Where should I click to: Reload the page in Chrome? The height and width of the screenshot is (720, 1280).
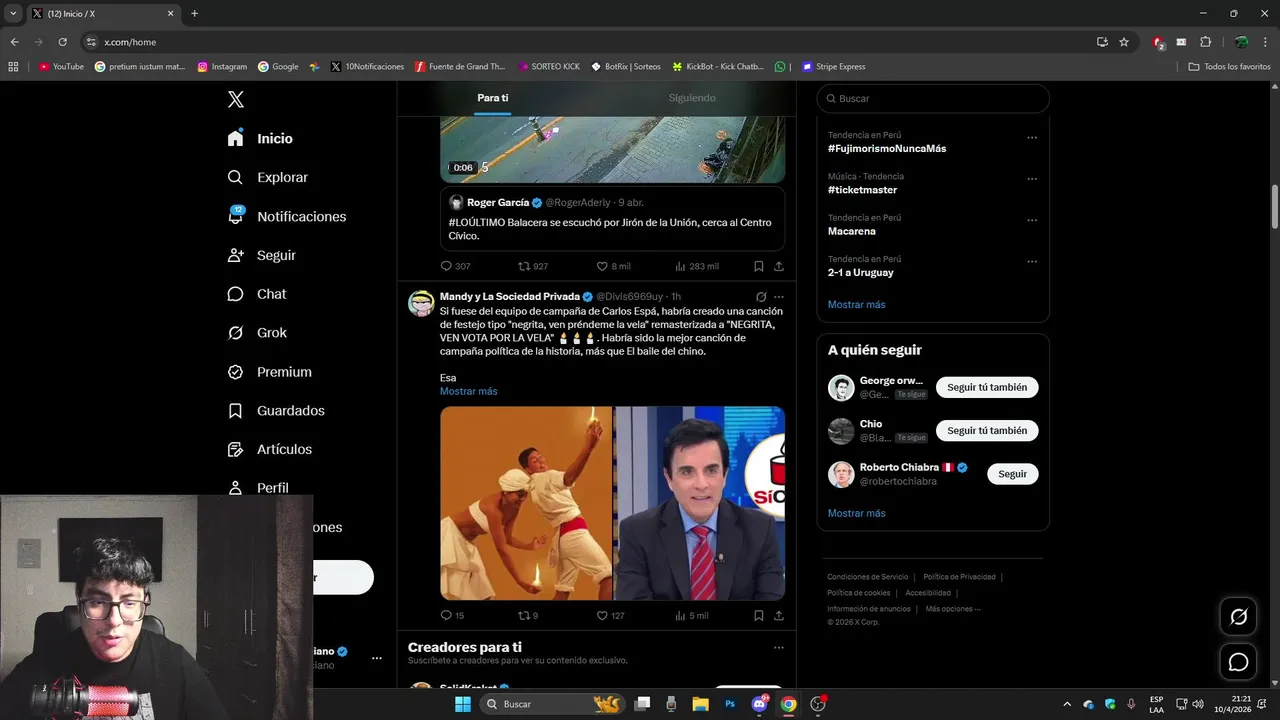62,42
